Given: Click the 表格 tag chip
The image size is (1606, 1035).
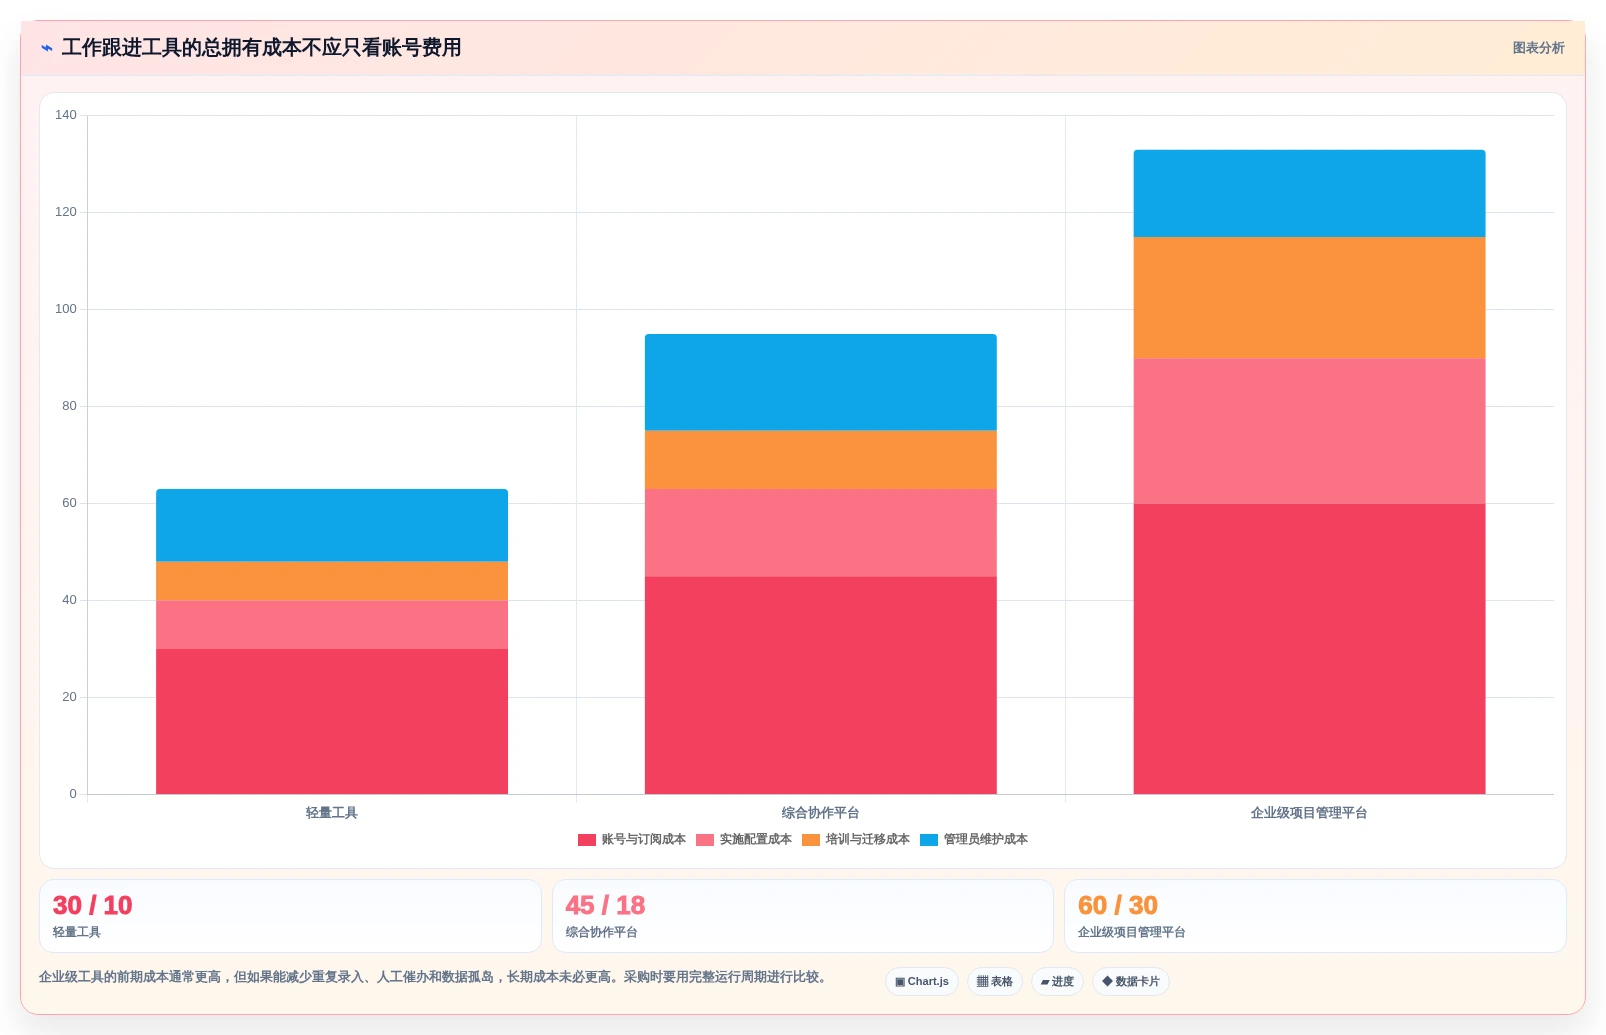Looking at the screenshot, I should point(995,982).
